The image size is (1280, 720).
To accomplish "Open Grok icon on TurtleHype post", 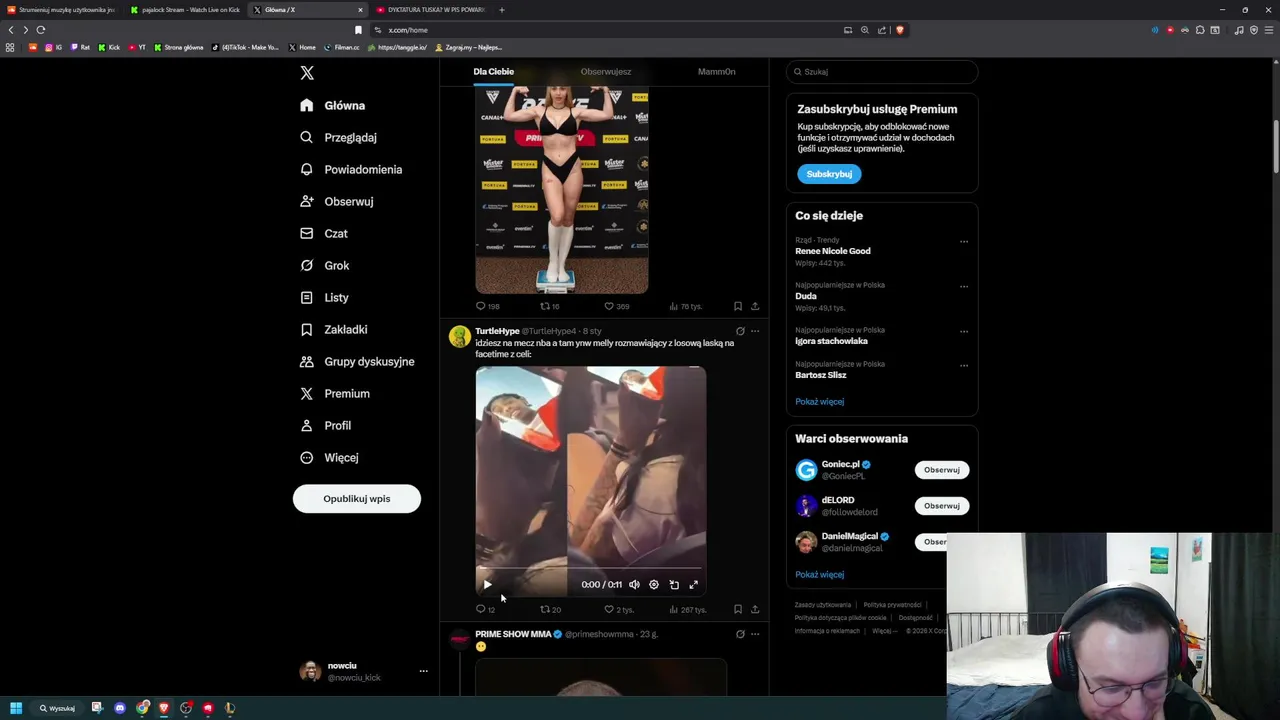I will (740, 331).
